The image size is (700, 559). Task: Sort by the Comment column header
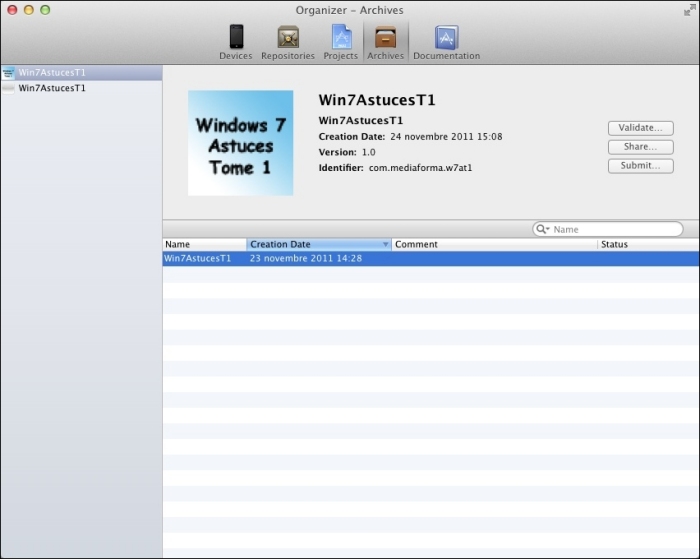pyautogui.click(x=493, y=244)
